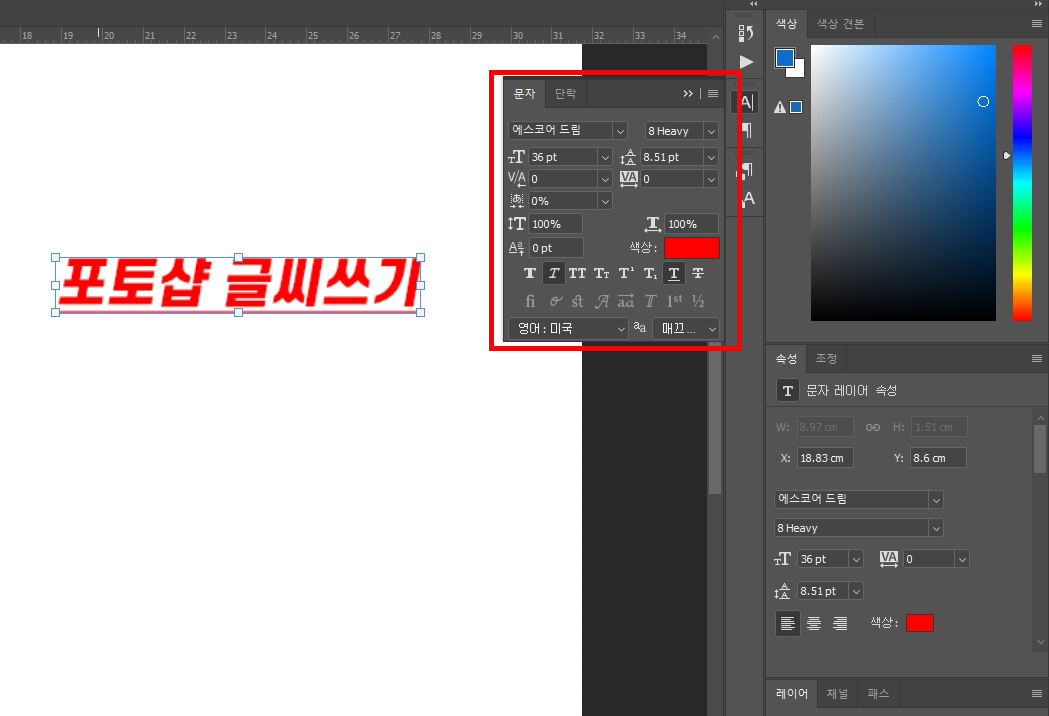
Task: Click the ordinals 1st icon
Action: pyautogui.click(x=674, y=301)
